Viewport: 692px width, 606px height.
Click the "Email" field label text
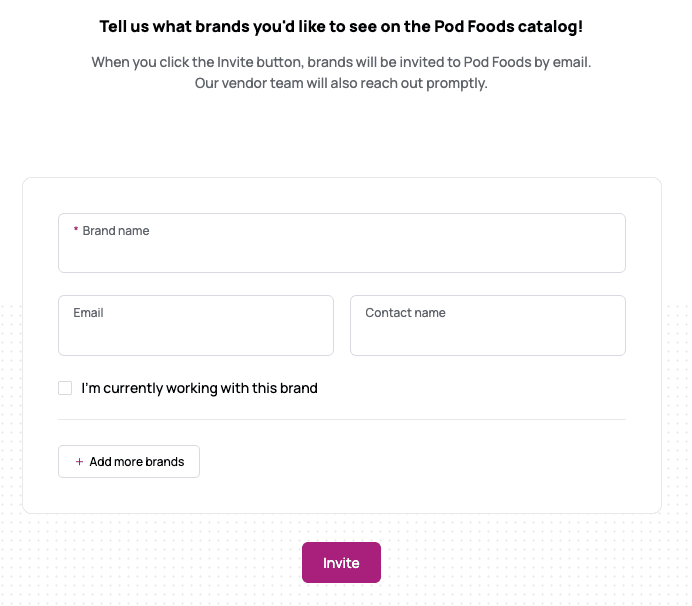88,313
